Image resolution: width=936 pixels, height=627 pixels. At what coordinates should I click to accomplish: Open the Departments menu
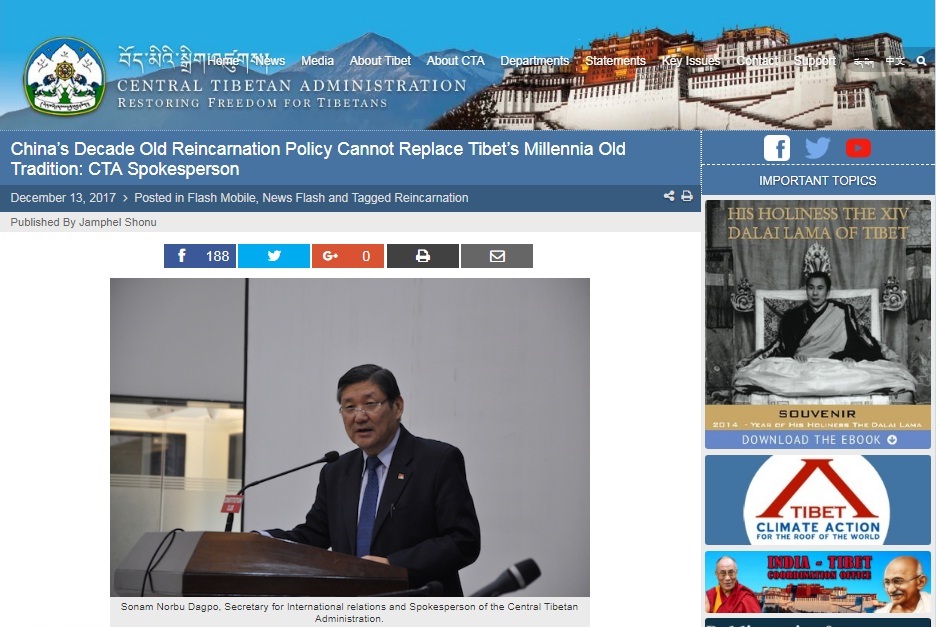[x=534, y=61]
